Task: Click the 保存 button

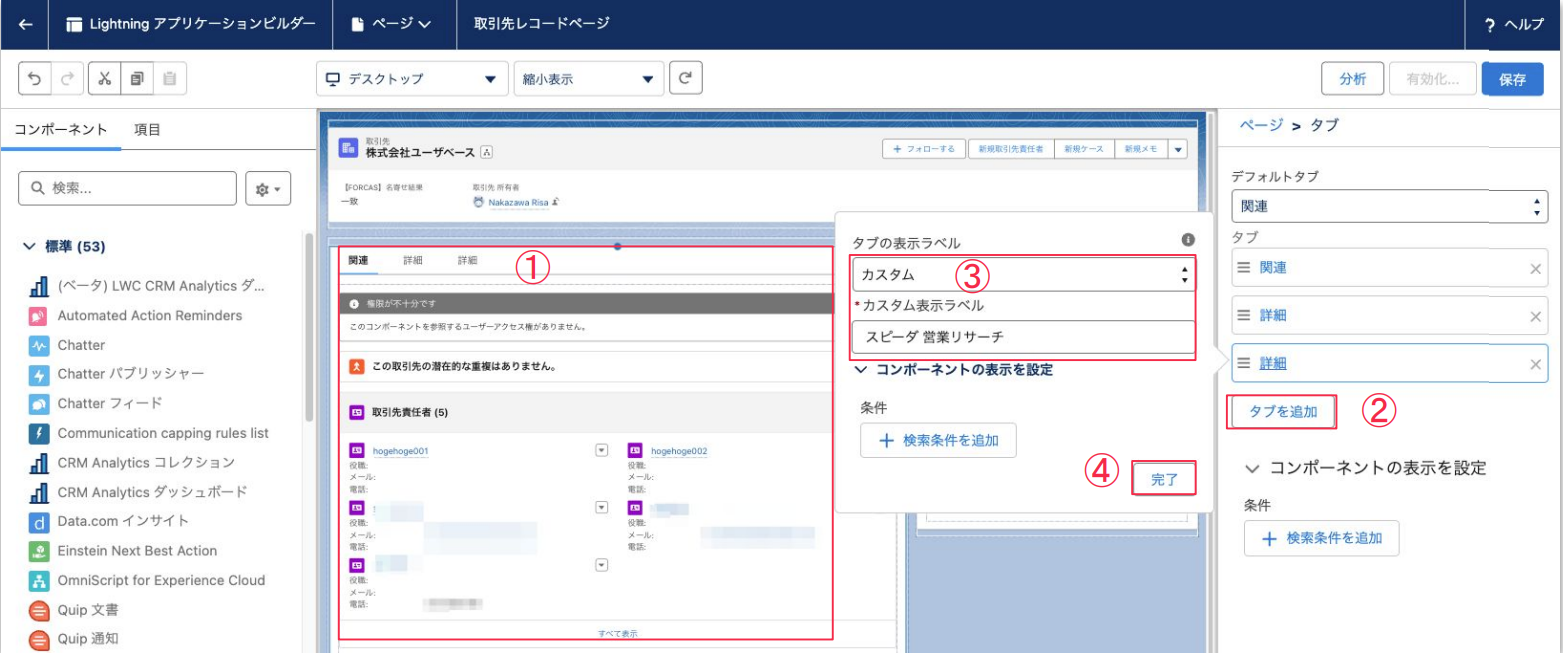Action: (1512, 79)
